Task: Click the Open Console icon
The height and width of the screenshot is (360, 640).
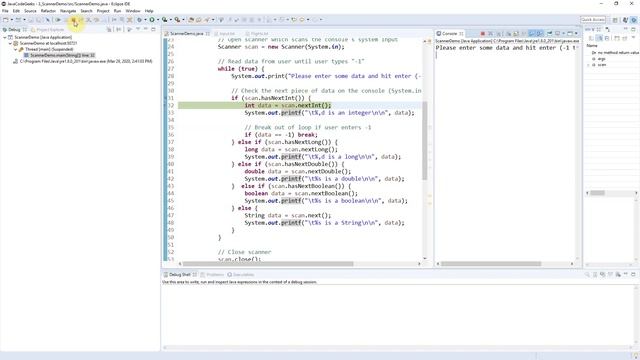Action: (570, 33)
